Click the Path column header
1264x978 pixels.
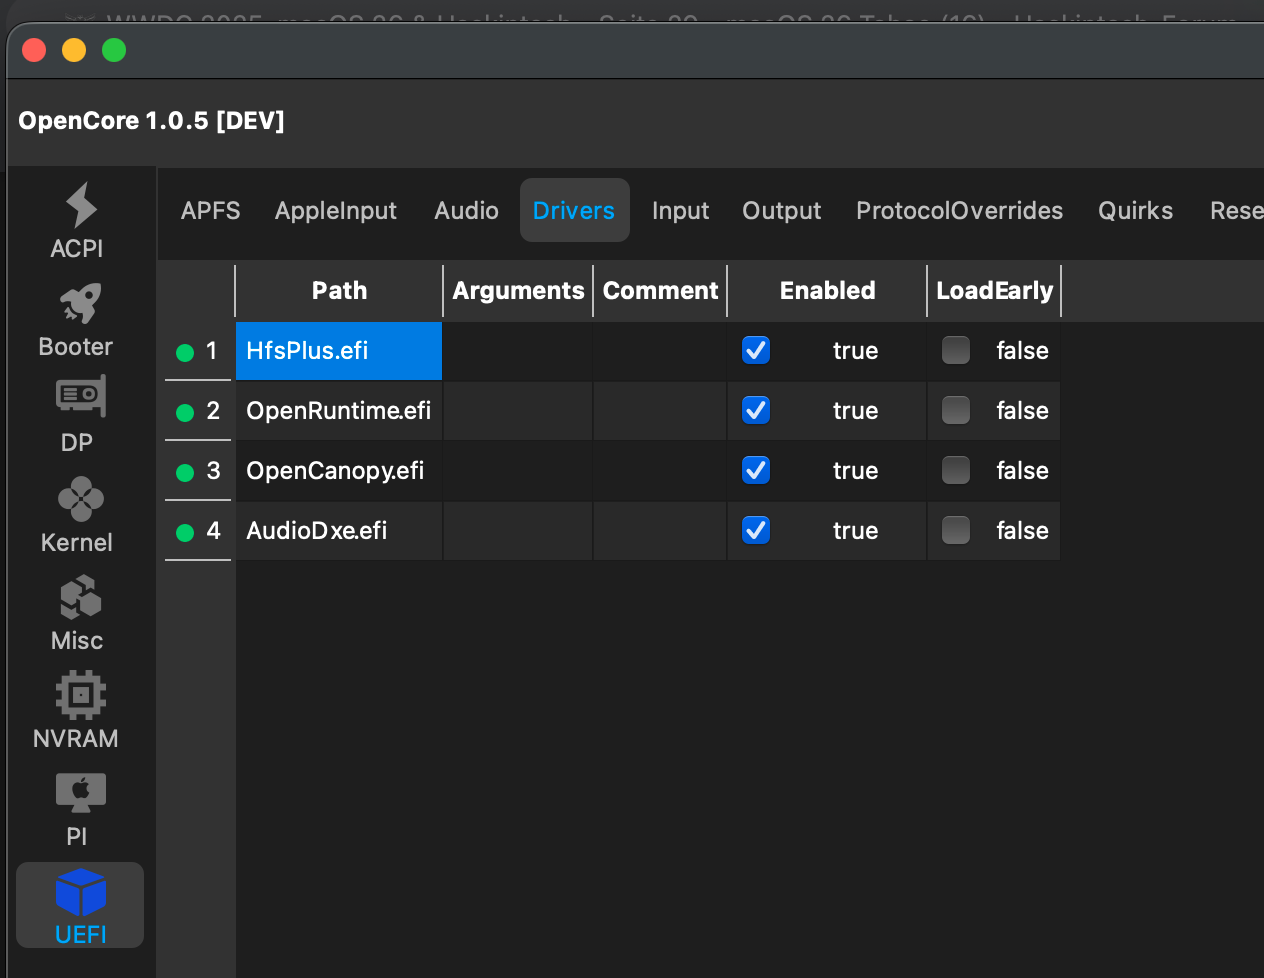[x=339, y=291]
